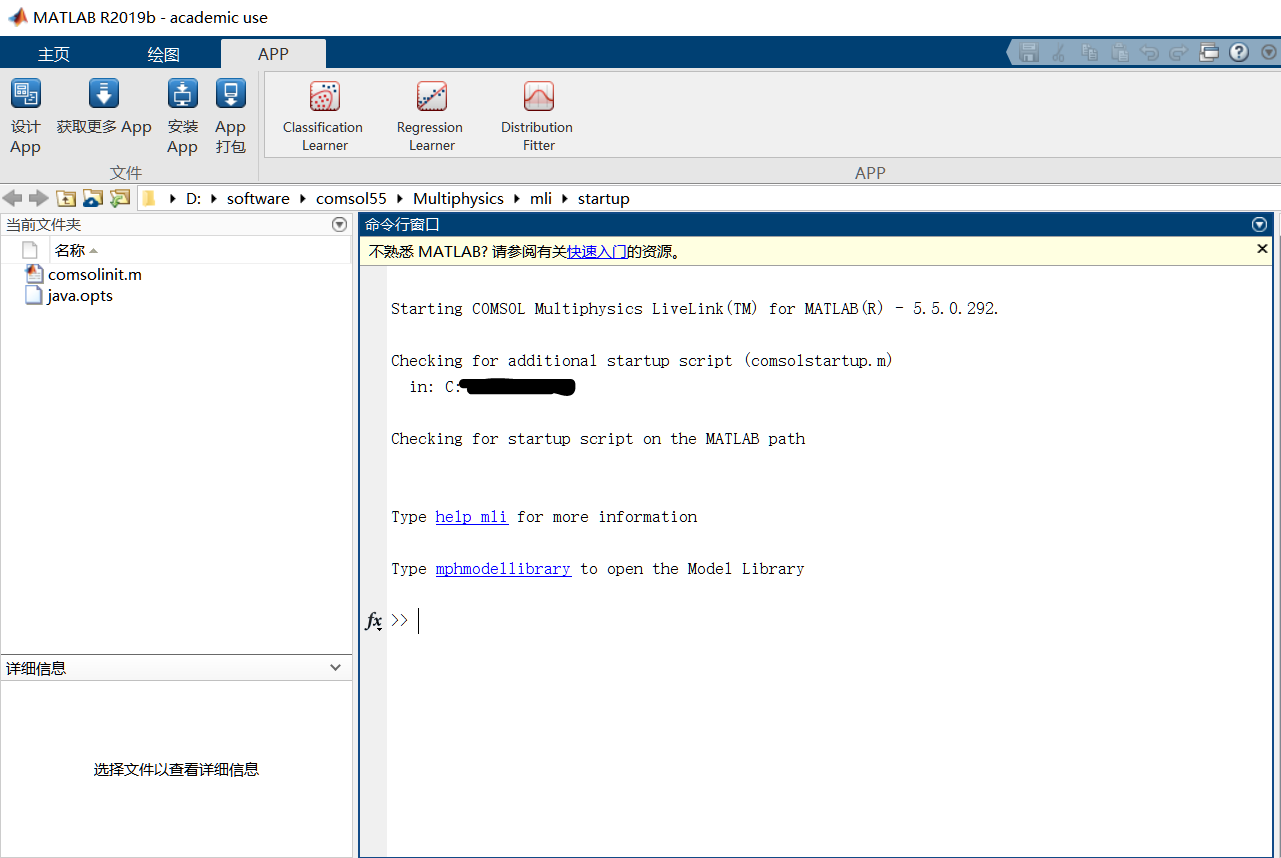Image resolution: width=1281 pixels, height=858 pixels.
Task: Select the comsolinit.m file
Action: pyautogui.click(x=94, y=274)
